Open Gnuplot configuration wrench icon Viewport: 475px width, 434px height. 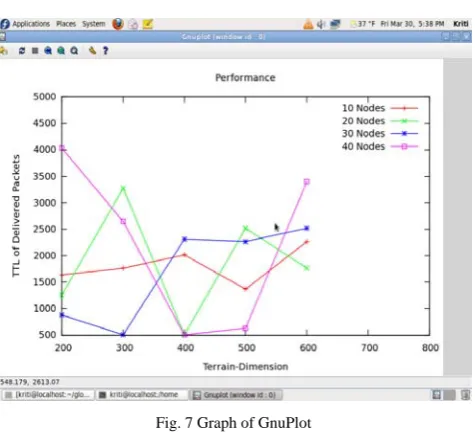[x=92, y=51]
